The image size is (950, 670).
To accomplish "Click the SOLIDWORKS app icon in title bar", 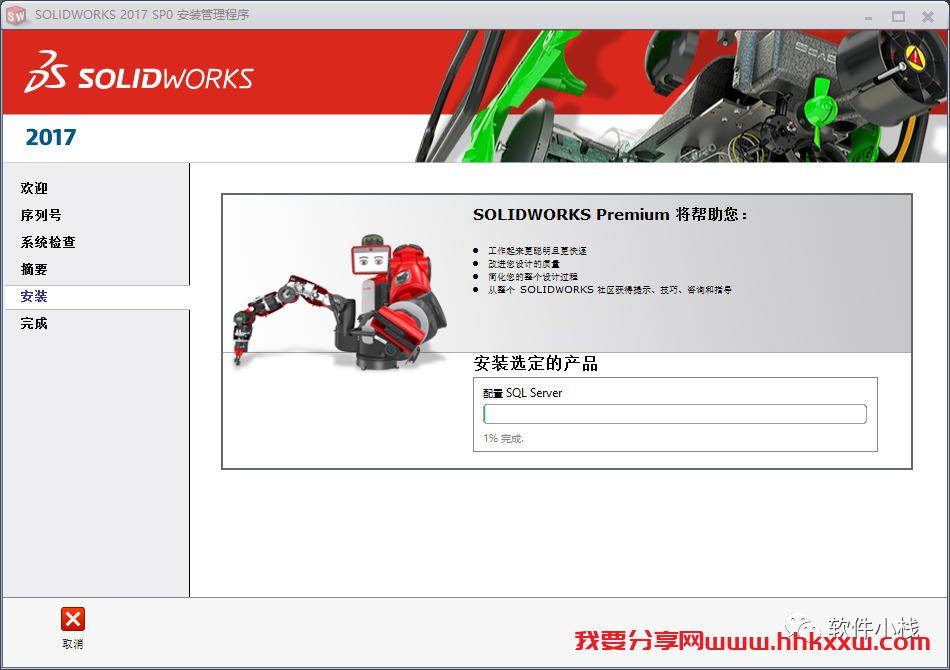I will click(x=16, y=15).
